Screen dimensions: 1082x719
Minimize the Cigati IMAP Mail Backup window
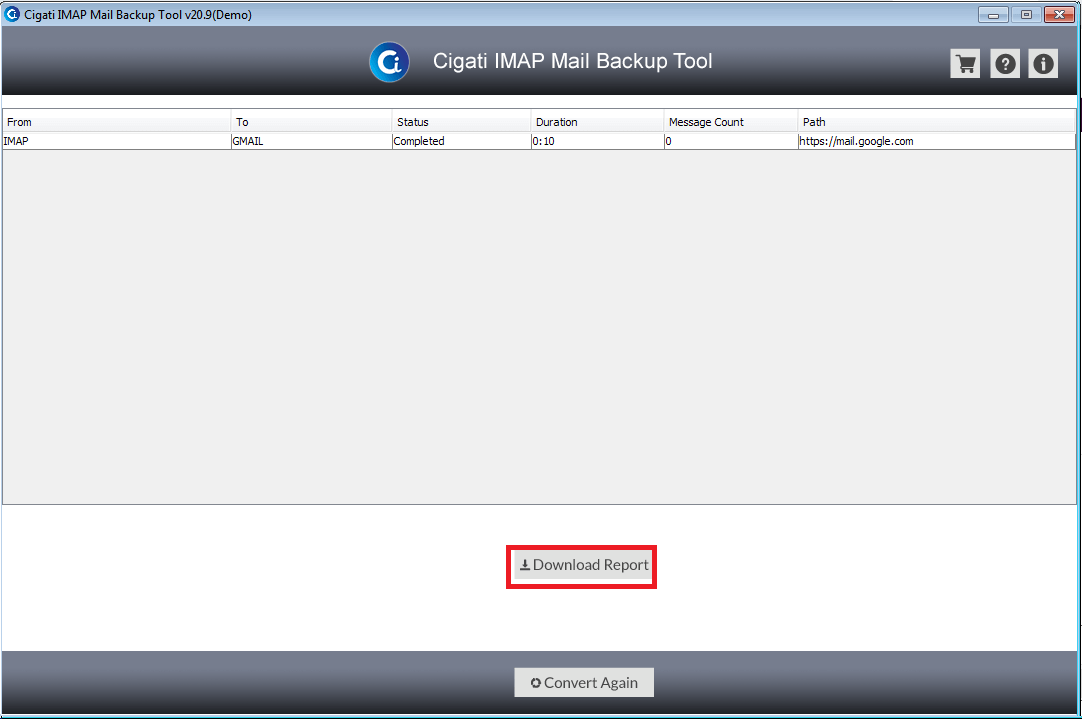click(993, 14)
